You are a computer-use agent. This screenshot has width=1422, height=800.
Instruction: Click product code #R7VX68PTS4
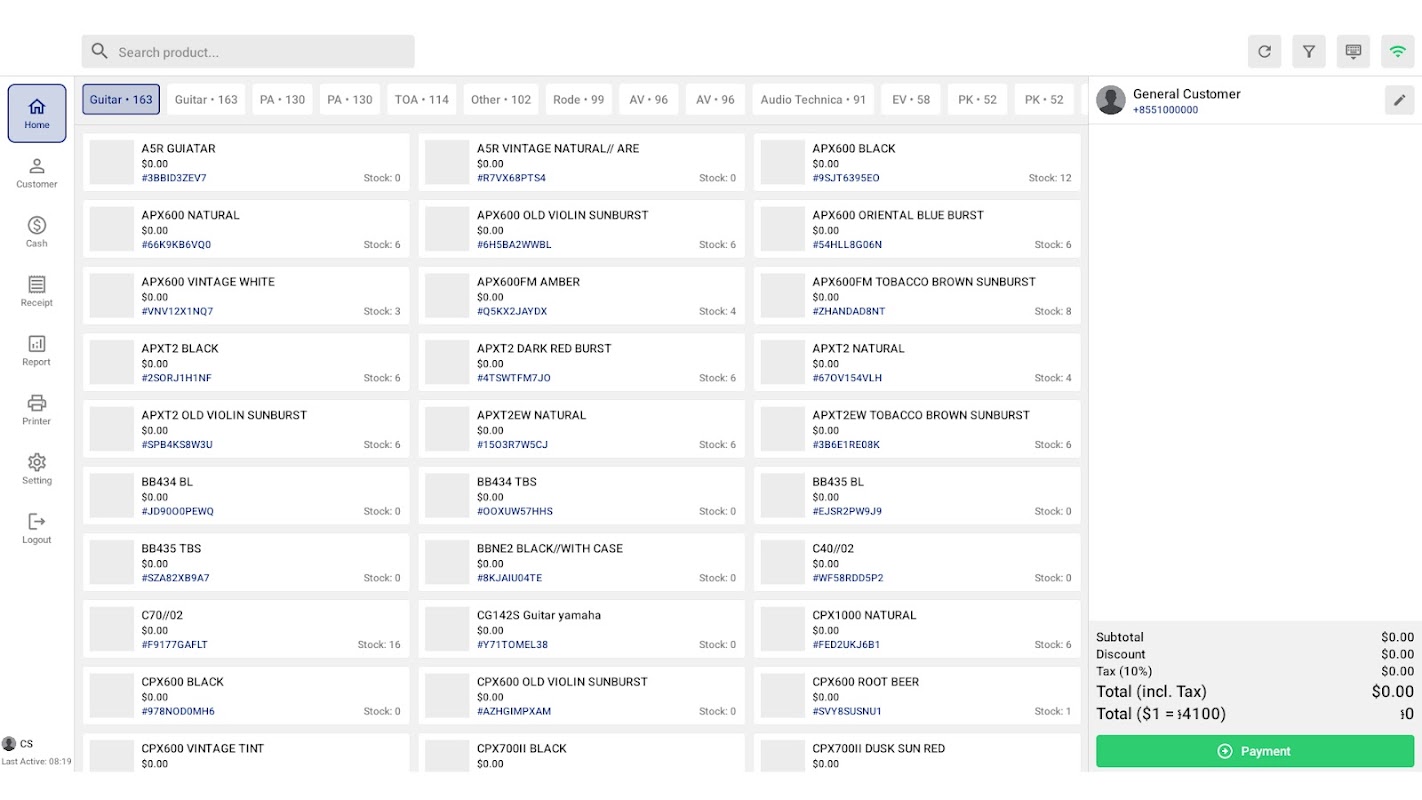pos(511,178)
